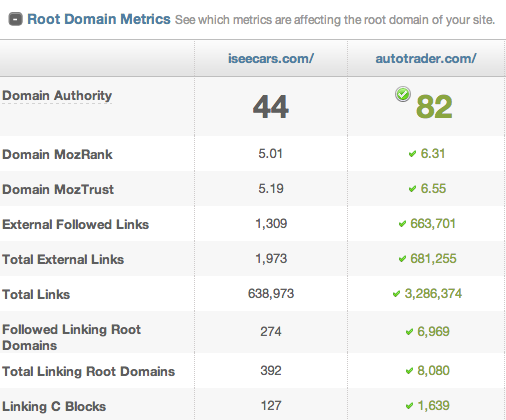Click the green tick beside 6.55
Screen dimensions: 506x420
(x=412, y=189)
